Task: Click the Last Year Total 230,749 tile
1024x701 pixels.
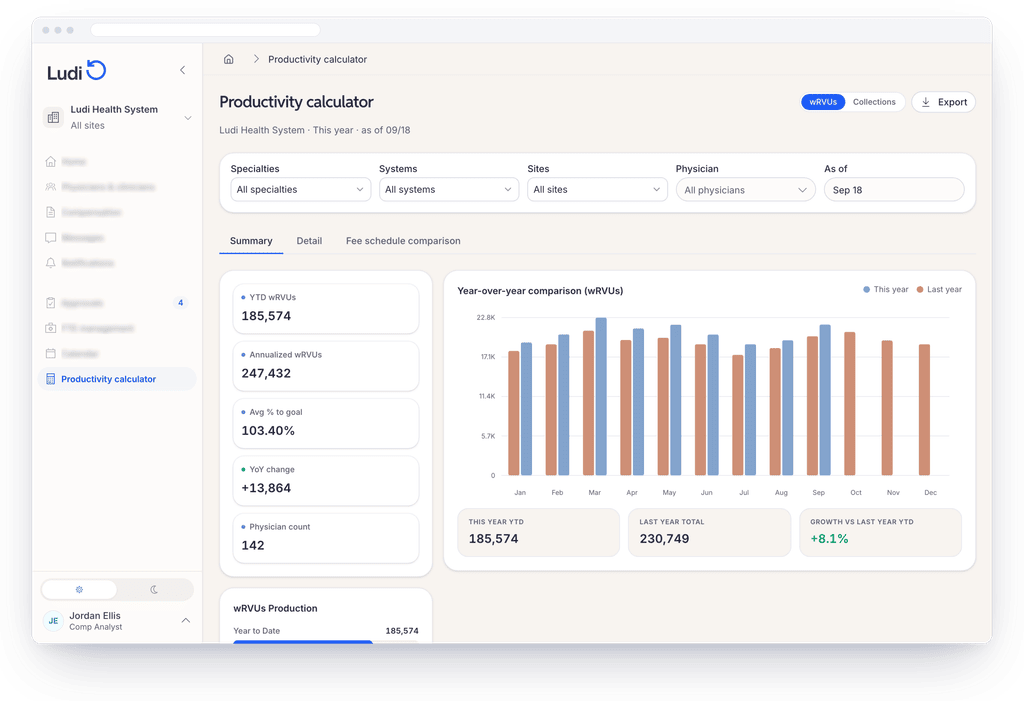Action: pyautogui.click(x=709, y=532)
